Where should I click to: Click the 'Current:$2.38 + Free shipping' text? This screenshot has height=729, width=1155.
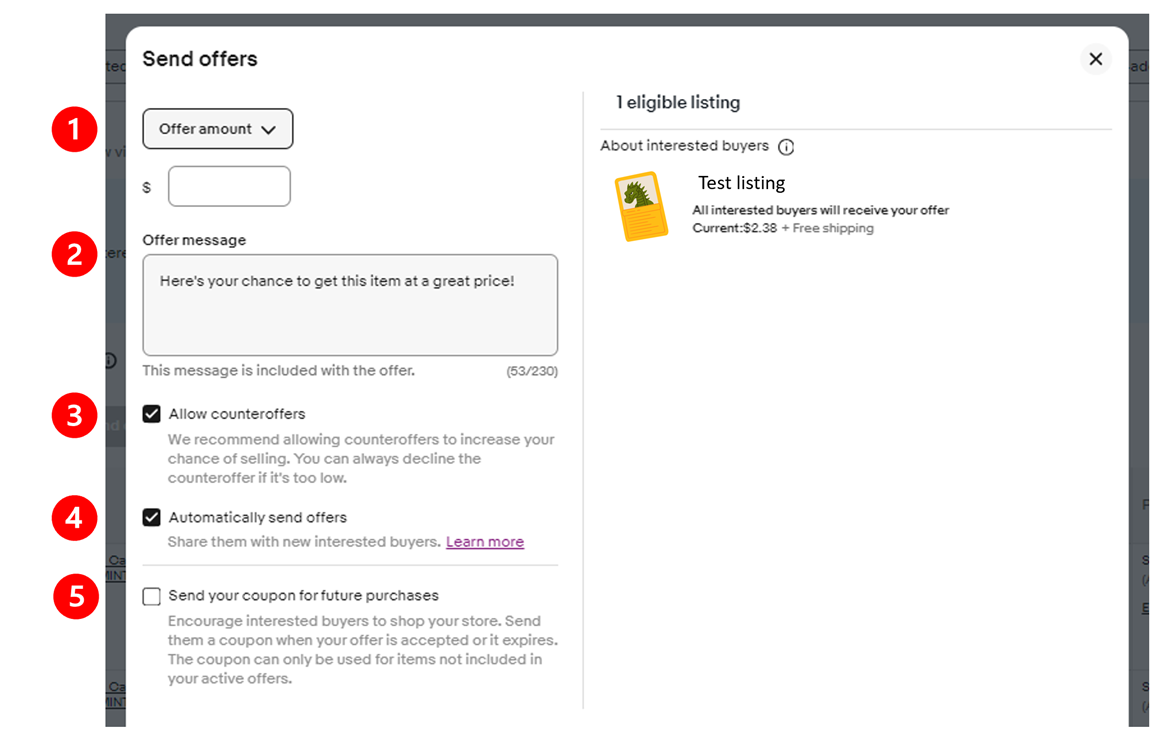(783, 228)
